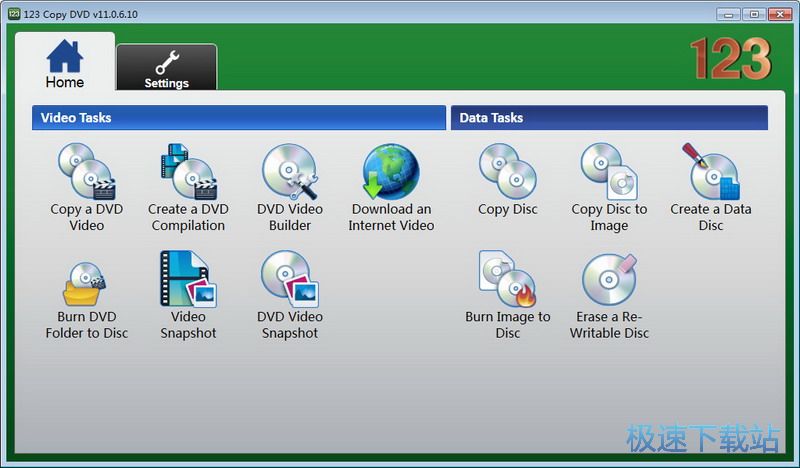Switch to the Home tab
The image size is (800, 468).
click(65, 63)
